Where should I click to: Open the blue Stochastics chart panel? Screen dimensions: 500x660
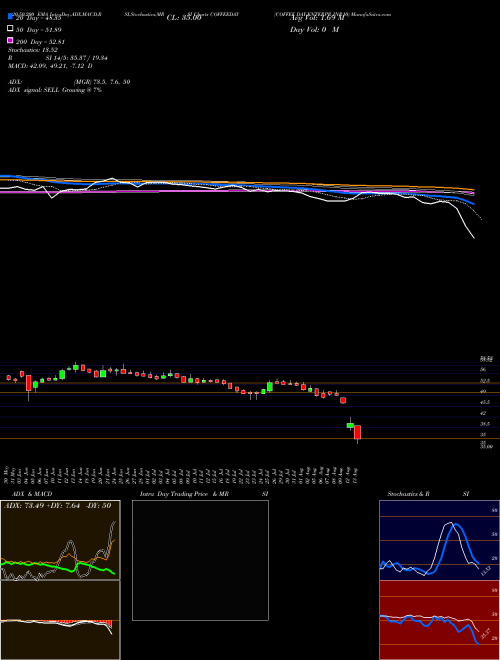(x=439, y=540)
